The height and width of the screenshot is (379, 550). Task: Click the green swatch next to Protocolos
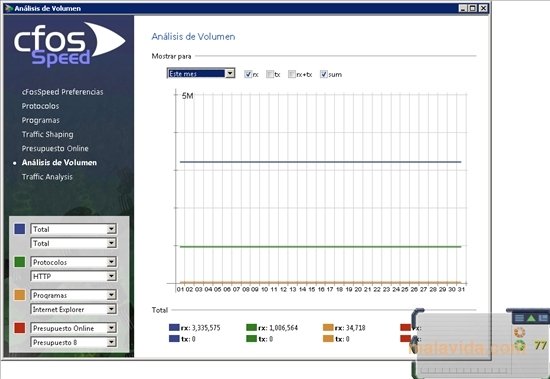[x=20, y=262]
